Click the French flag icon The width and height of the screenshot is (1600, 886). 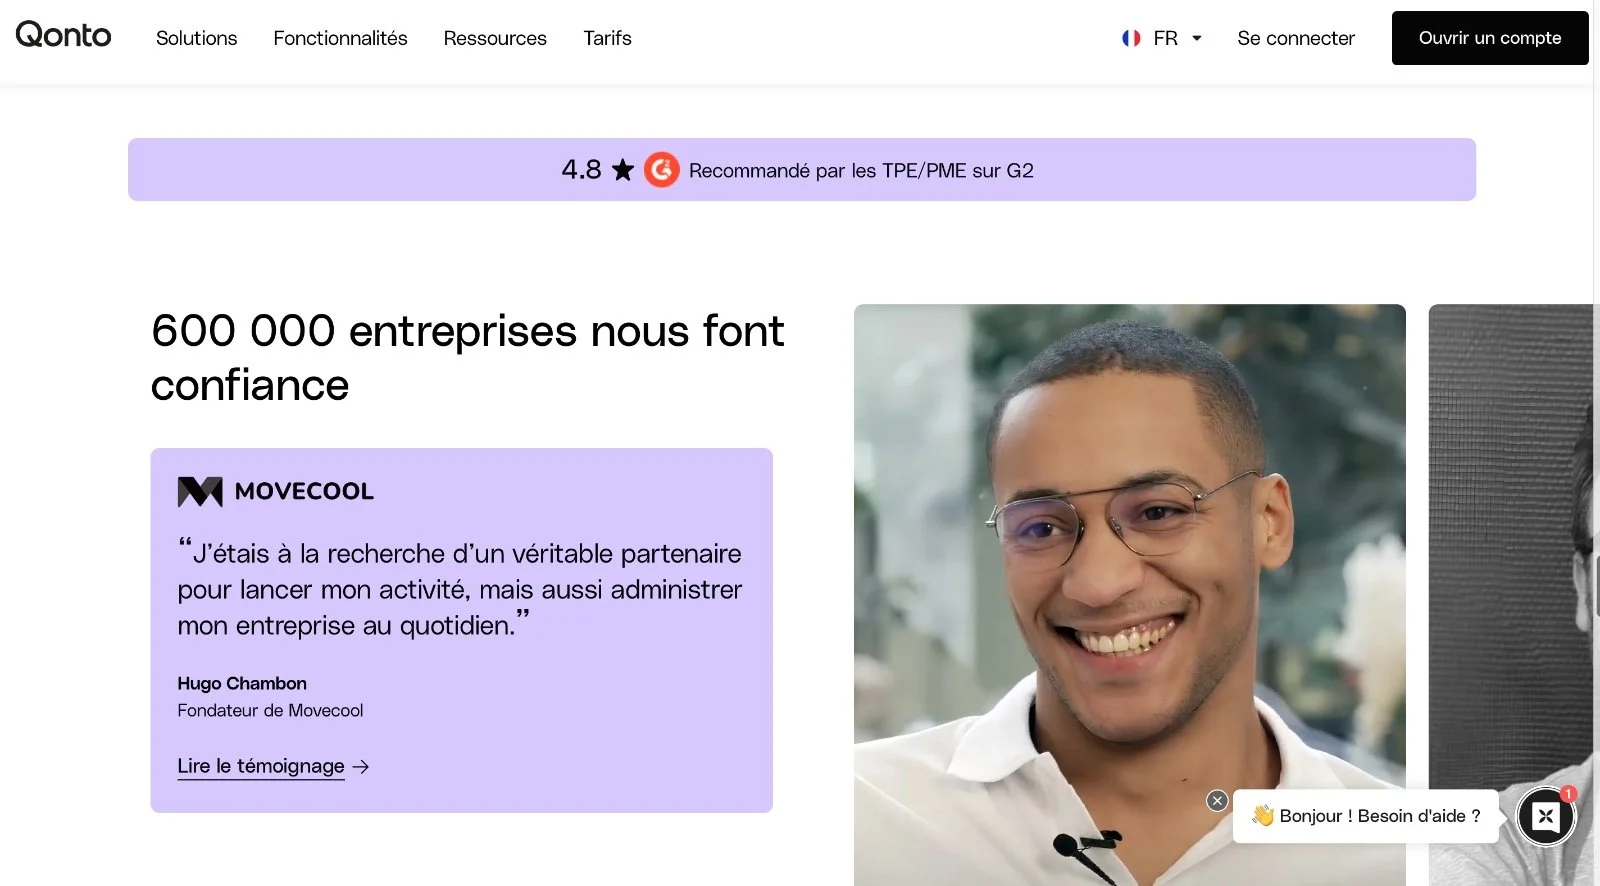click(x=1131, y=38)
